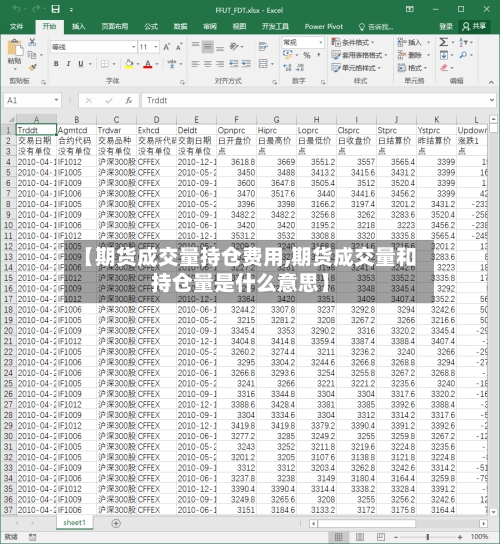The image size is (500, 544).
Task: Switch to Normal view icon
Action: tap(339, 537)
